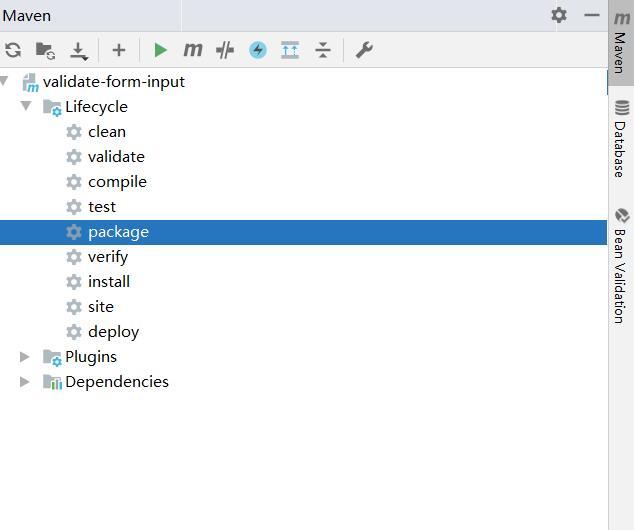
Task: Click the Dependencies folder icon
Action: click(53, 382)
